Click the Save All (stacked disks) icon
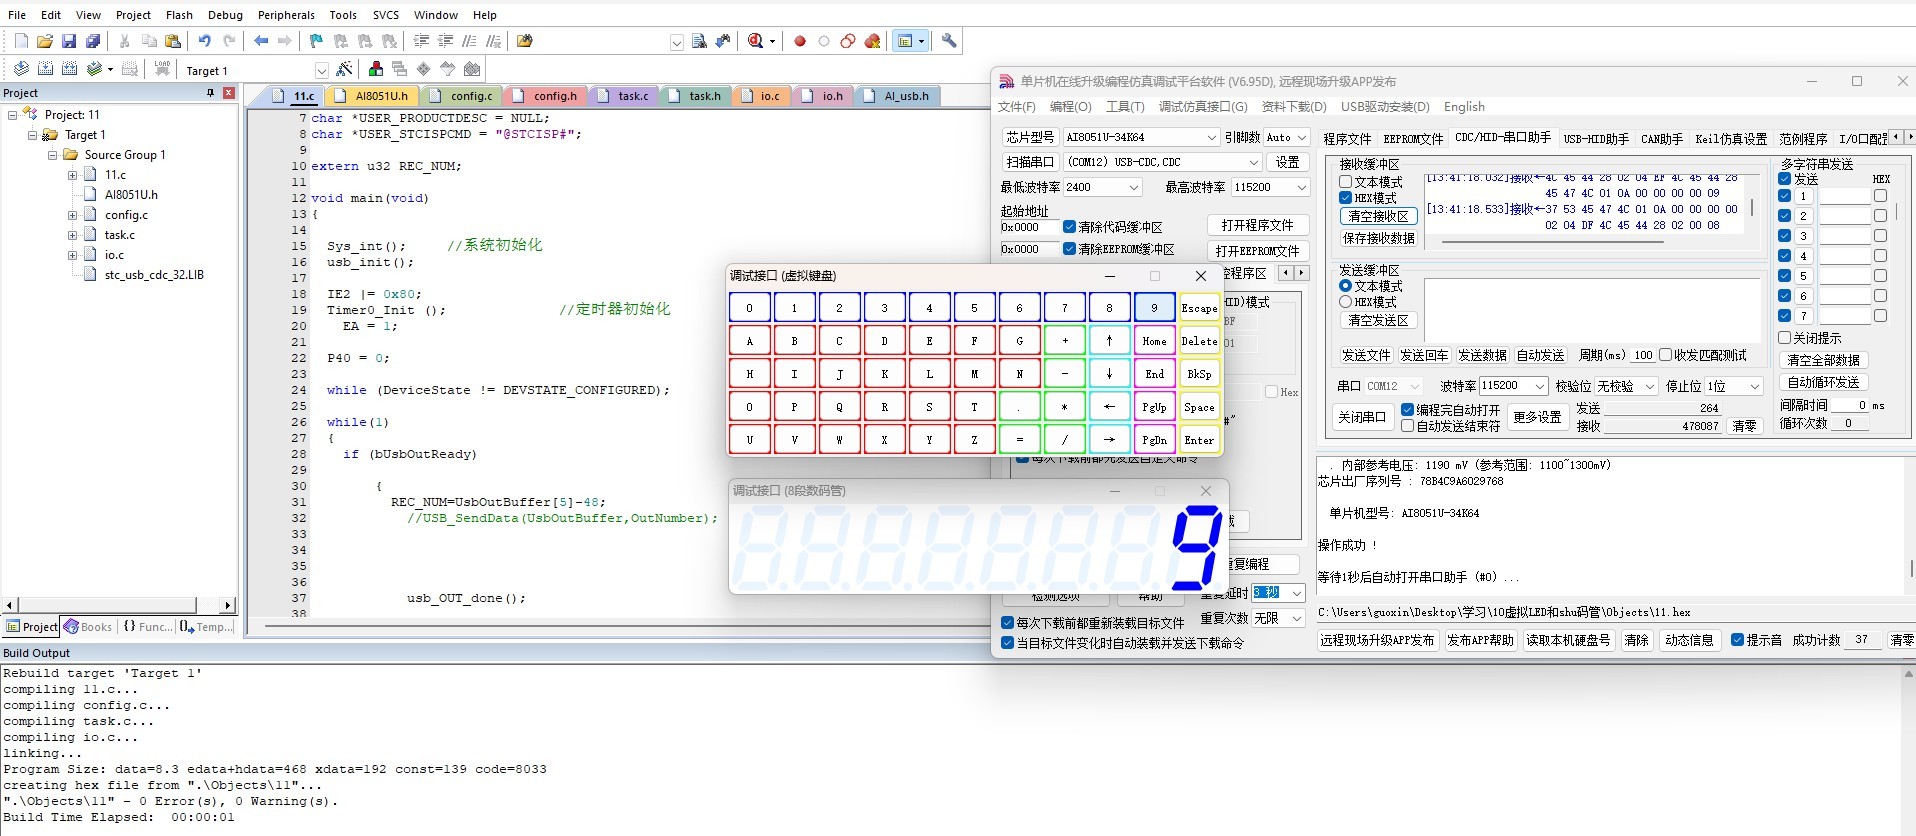1916x836 pixels. (93, 41)
